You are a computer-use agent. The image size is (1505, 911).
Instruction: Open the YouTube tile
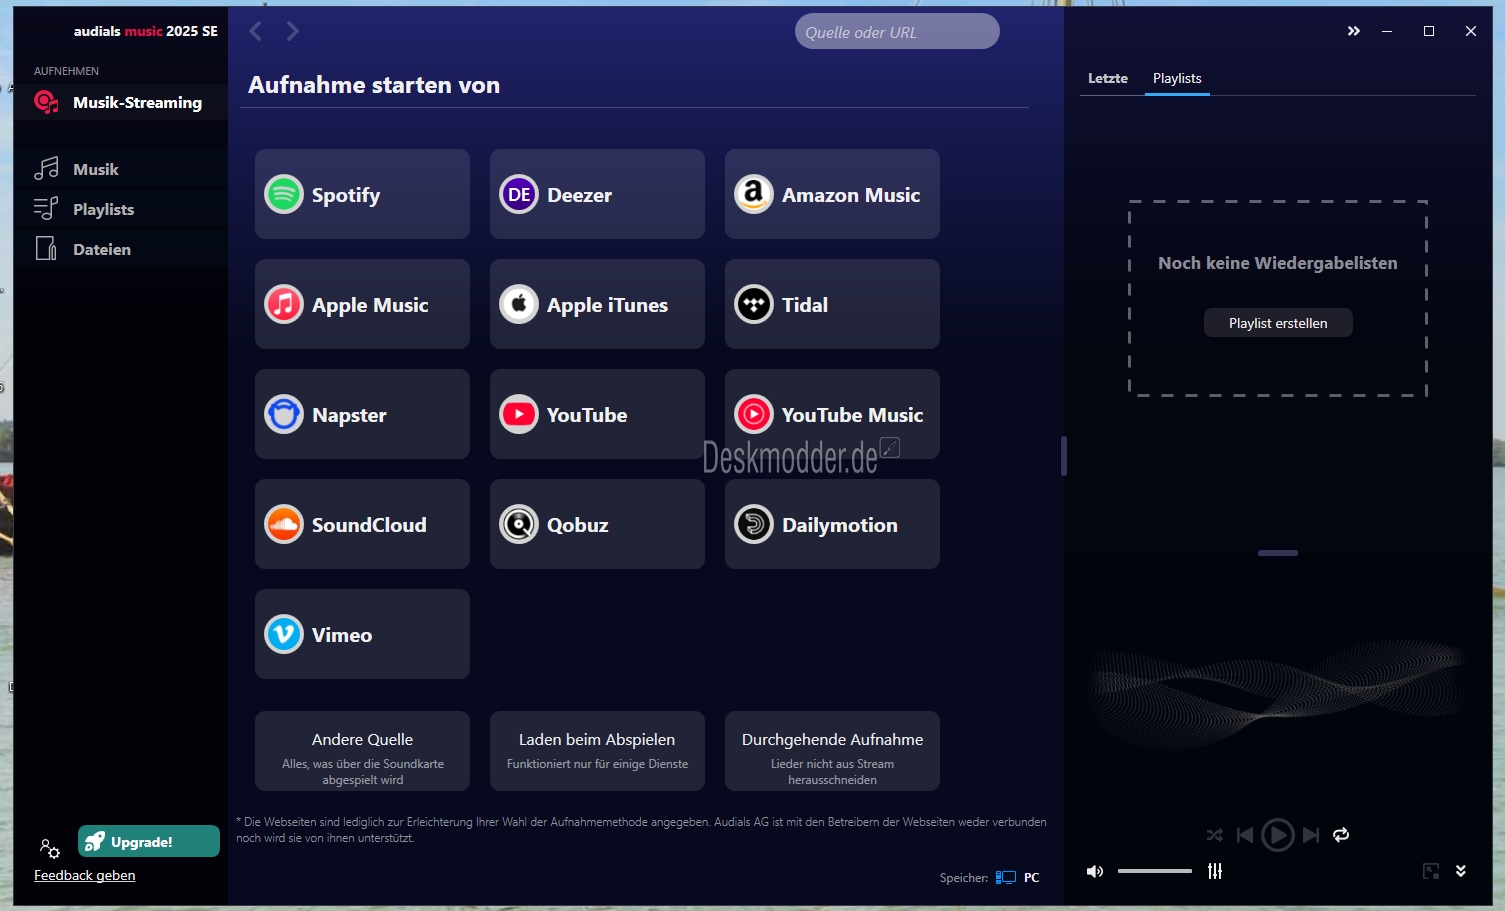pos(597,414)
